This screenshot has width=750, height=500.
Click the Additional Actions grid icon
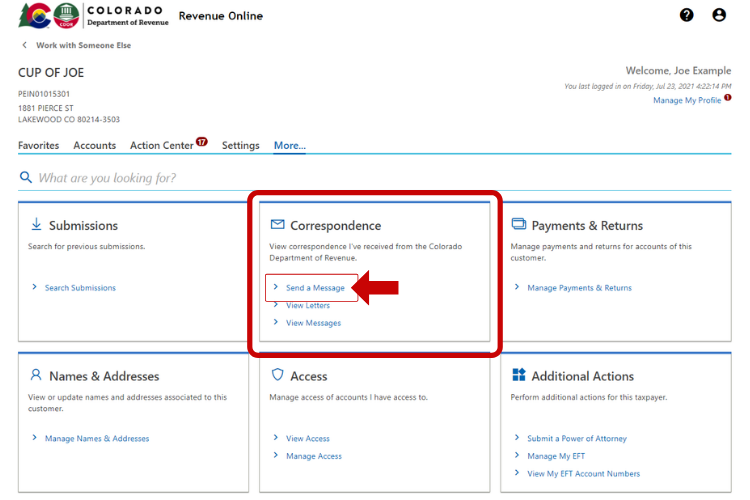point(519,375)
